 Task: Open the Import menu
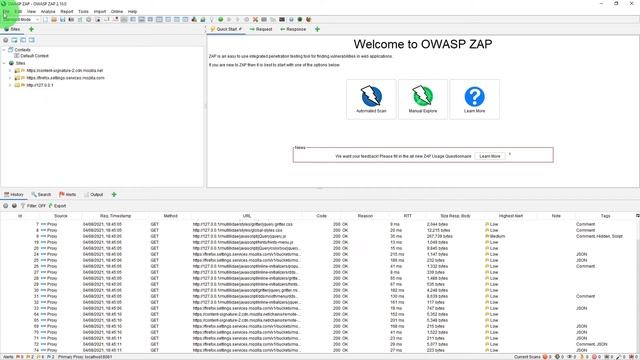coord(100,11)
